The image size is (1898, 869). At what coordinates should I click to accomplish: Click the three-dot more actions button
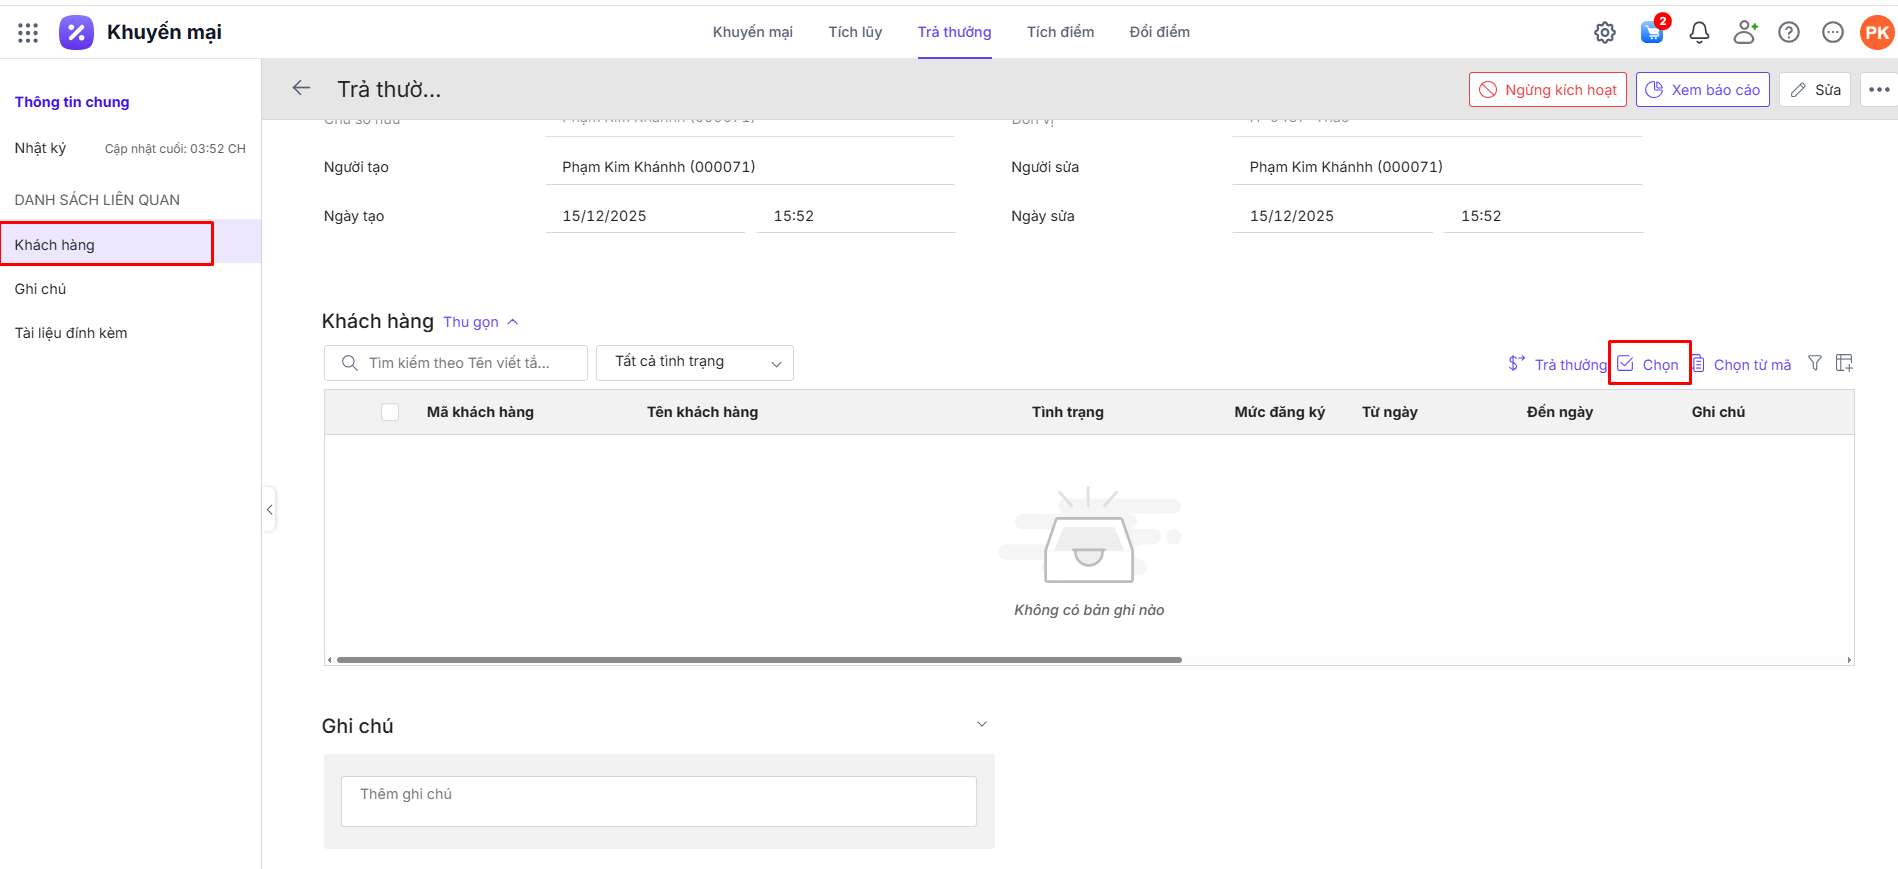(1878, 90)
